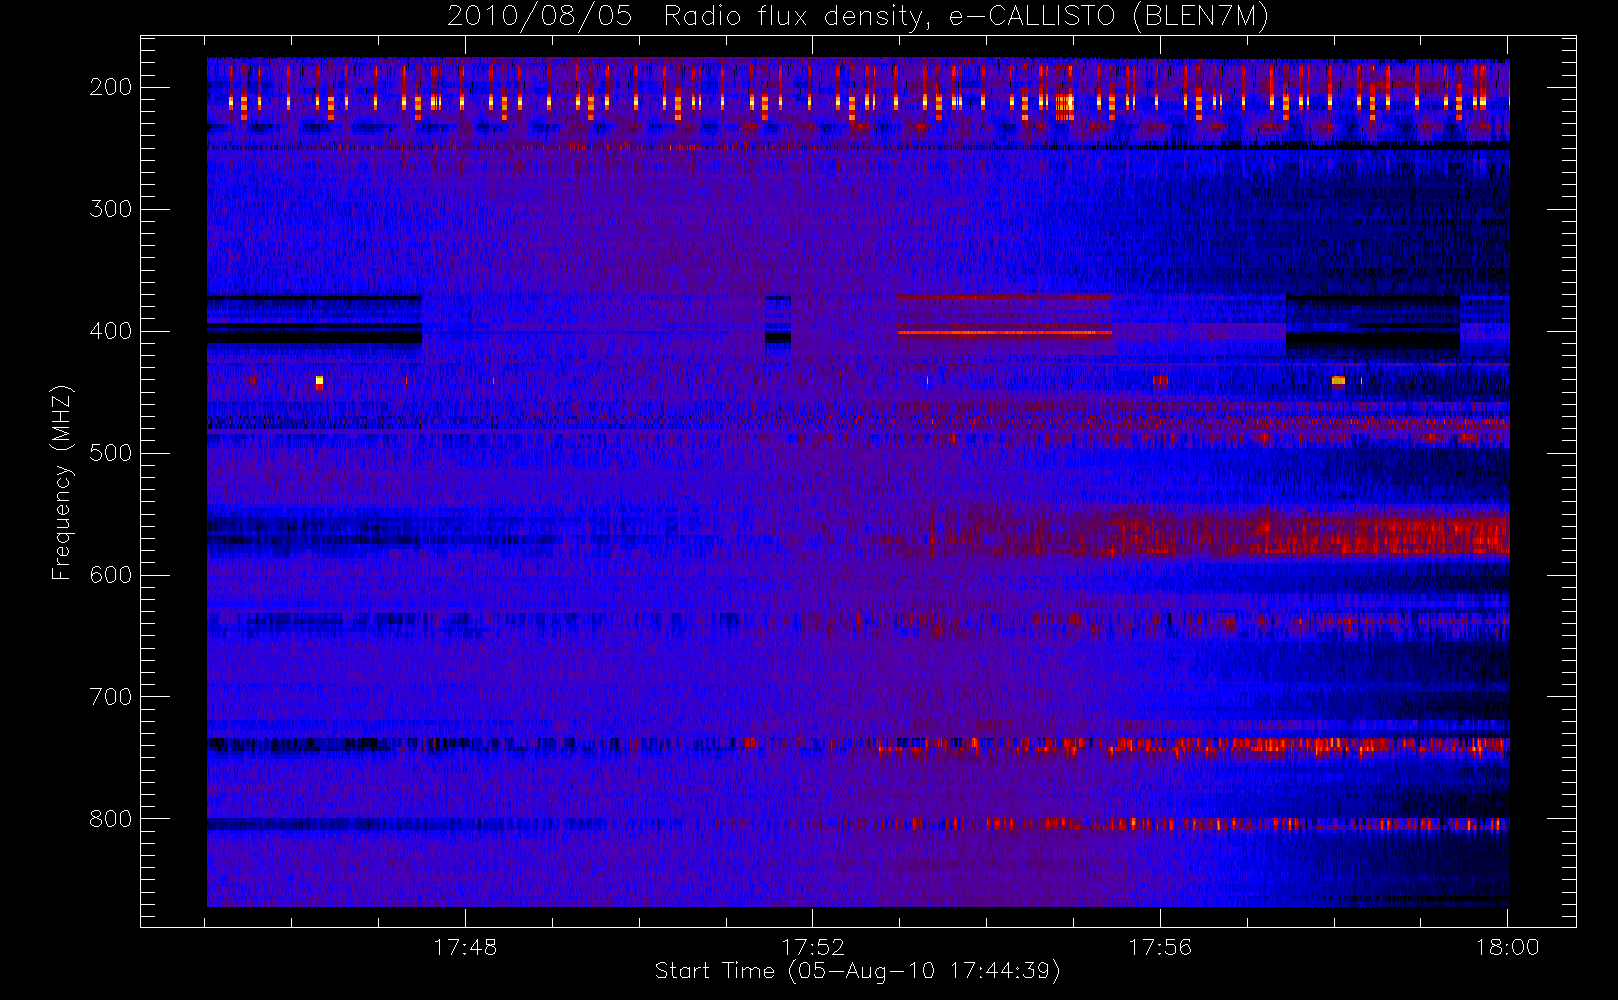The width and height of the screenshot is (1618, 1000).
Task: Click the 'Start Time (05-Aug-10 17:44:39)' label
Action: [x=857, y=971]
